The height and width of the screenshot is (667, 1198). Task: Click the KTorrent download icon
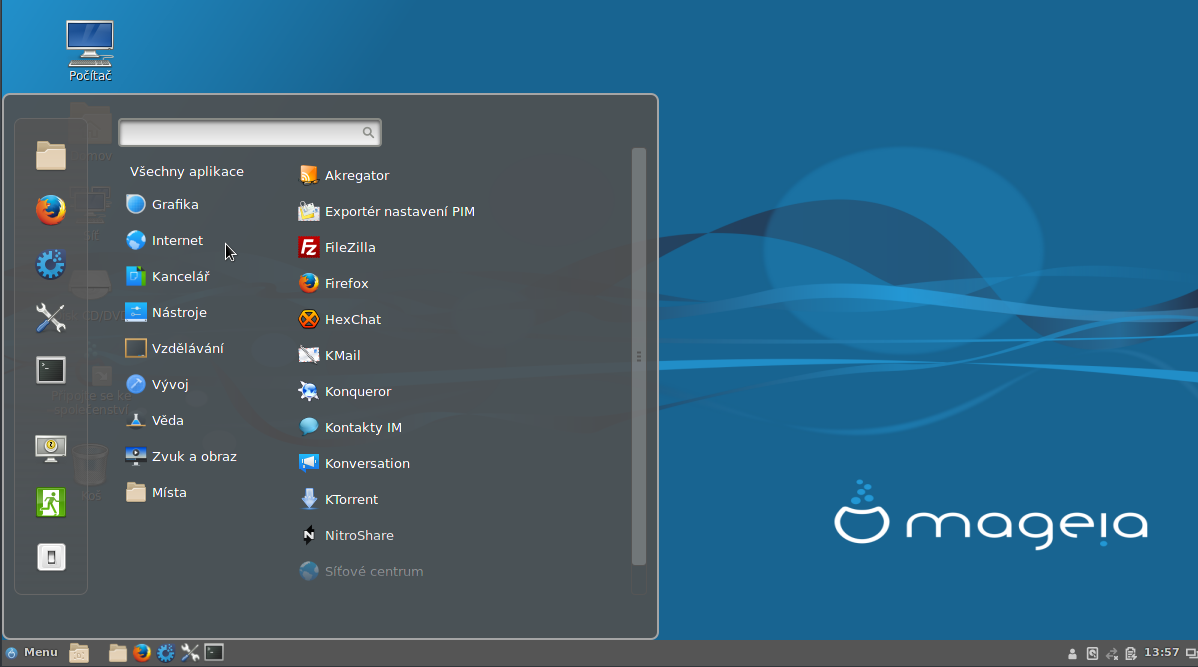pos(309,499)
